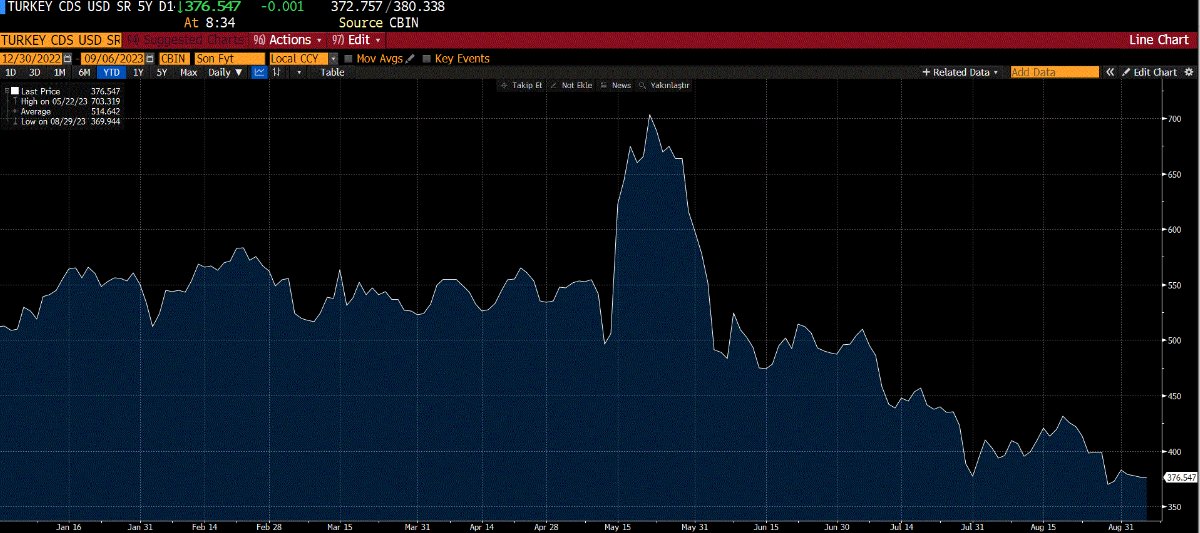Collapse panel with double chevron icon
This screenshot has height=533, width=1200.
pos(1109,73)
